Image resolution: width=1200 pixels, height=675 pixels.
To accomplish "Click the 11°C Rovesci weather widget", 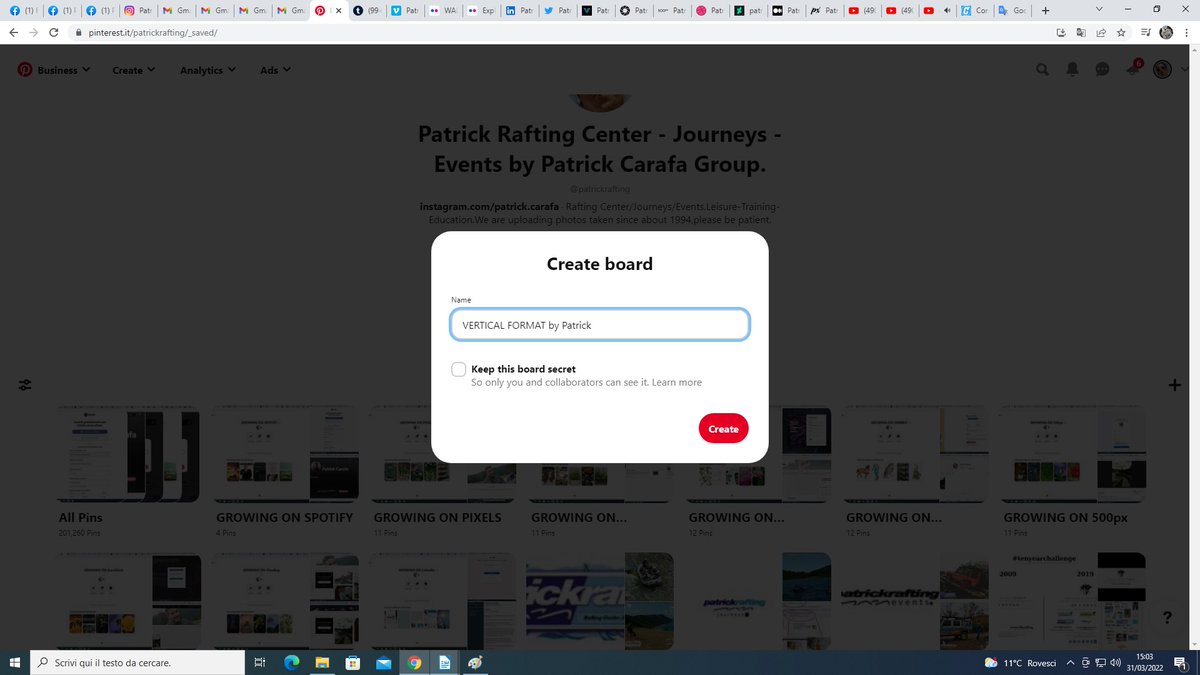I will click(x=1022, y=662).
